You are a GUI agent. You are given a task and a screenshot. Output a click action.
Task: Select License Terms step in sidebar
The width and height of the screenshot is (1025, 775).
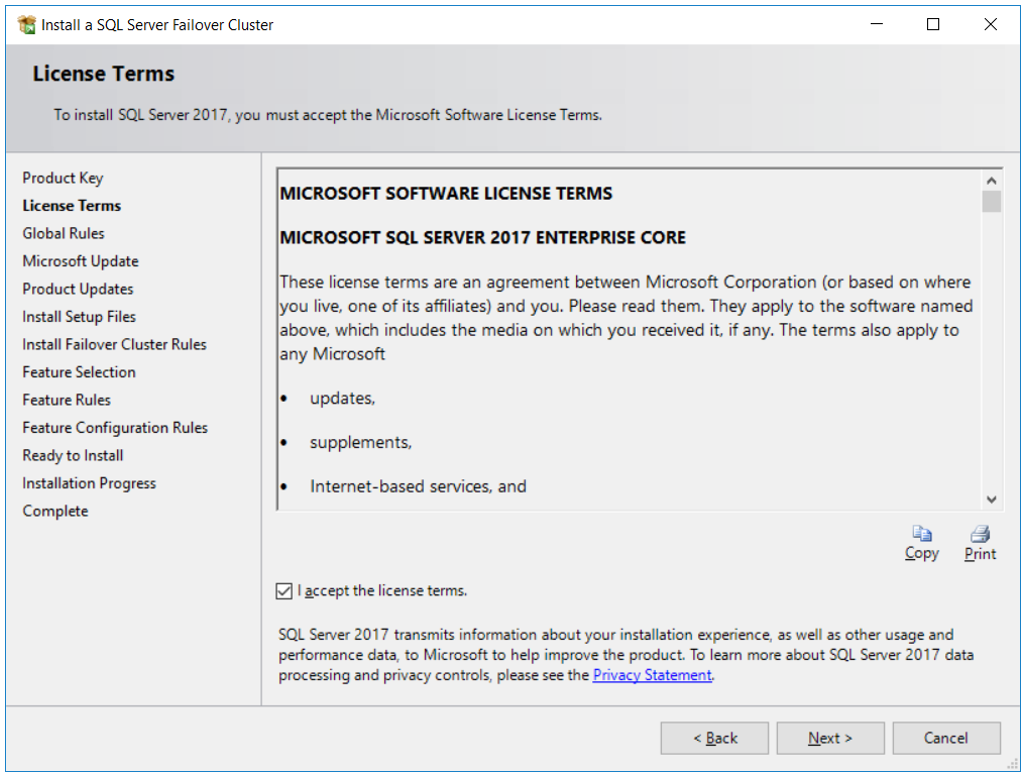(72, 206)
